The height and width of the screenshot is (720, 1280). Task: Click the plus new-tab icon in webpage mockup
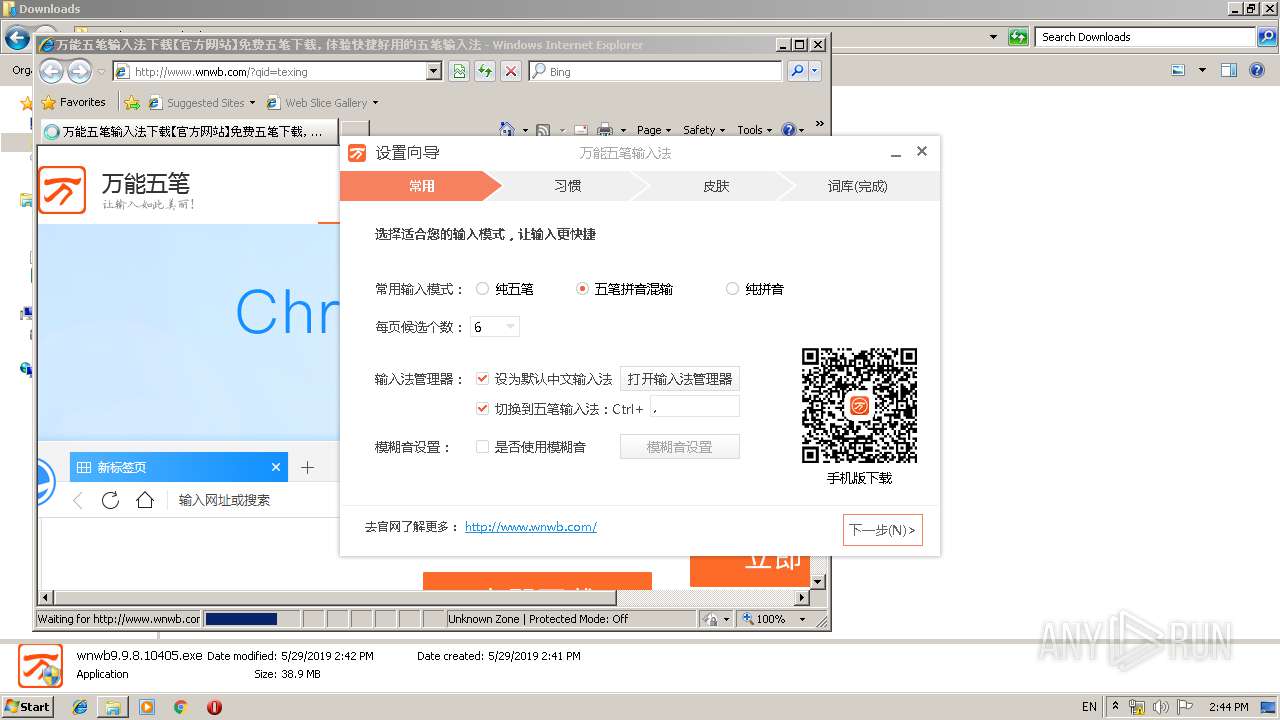click(x=307, y=467)
